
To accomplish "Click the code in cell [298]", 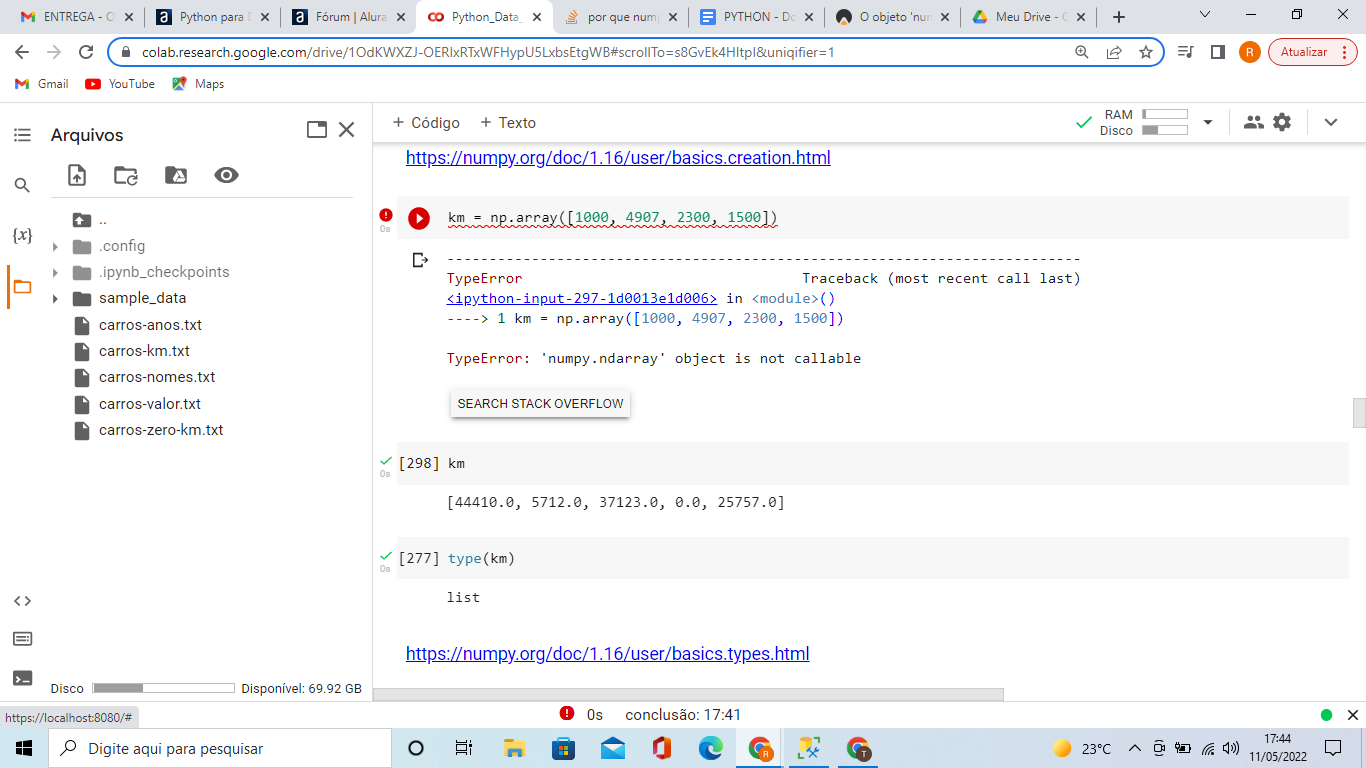I will [x=456, y=463].
